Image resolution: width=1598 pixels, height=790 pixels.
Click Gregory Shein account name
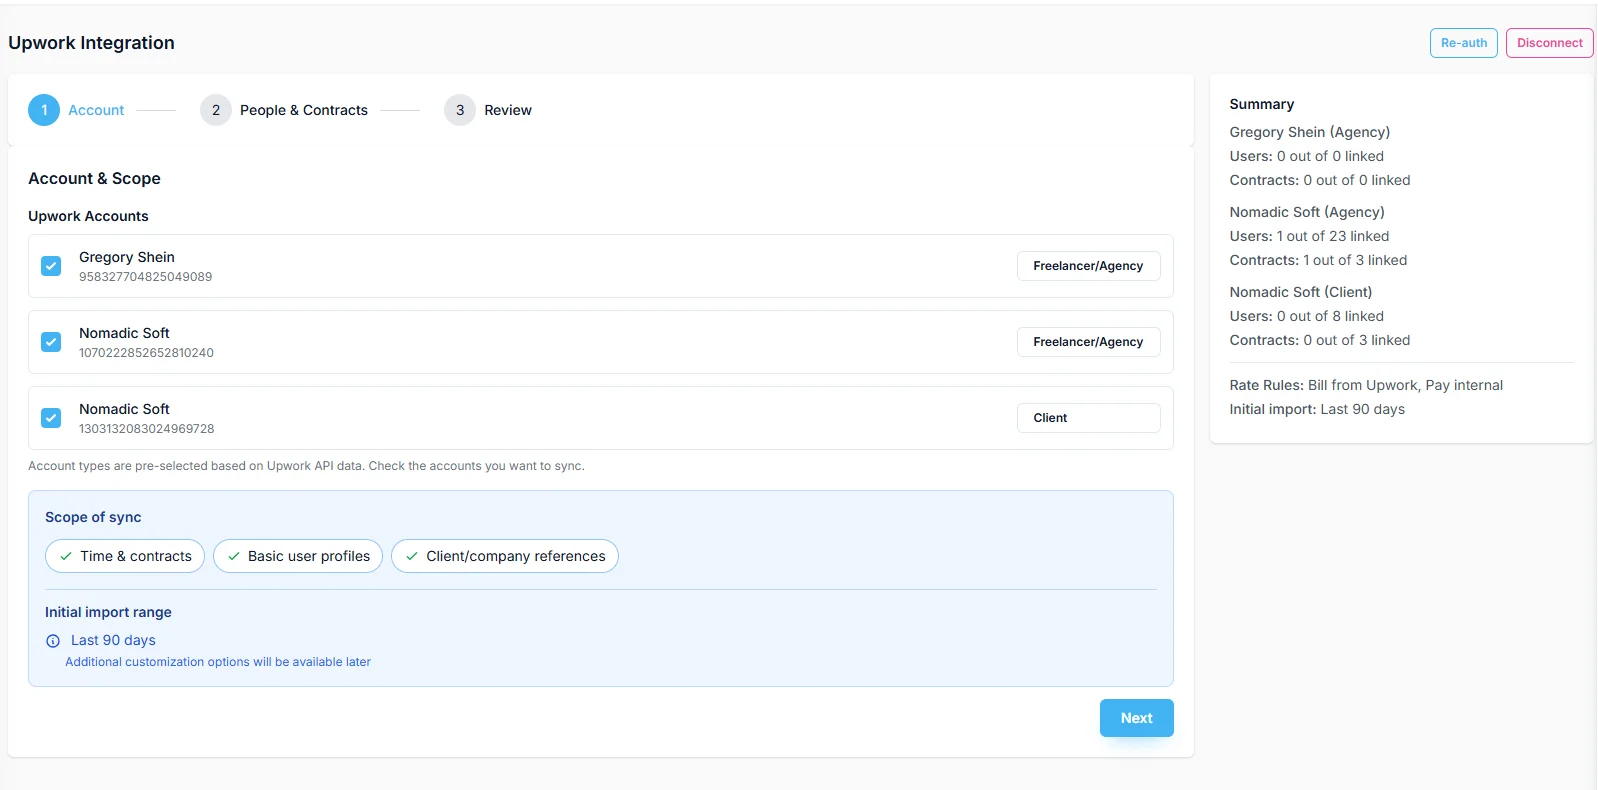pos(127,257)
